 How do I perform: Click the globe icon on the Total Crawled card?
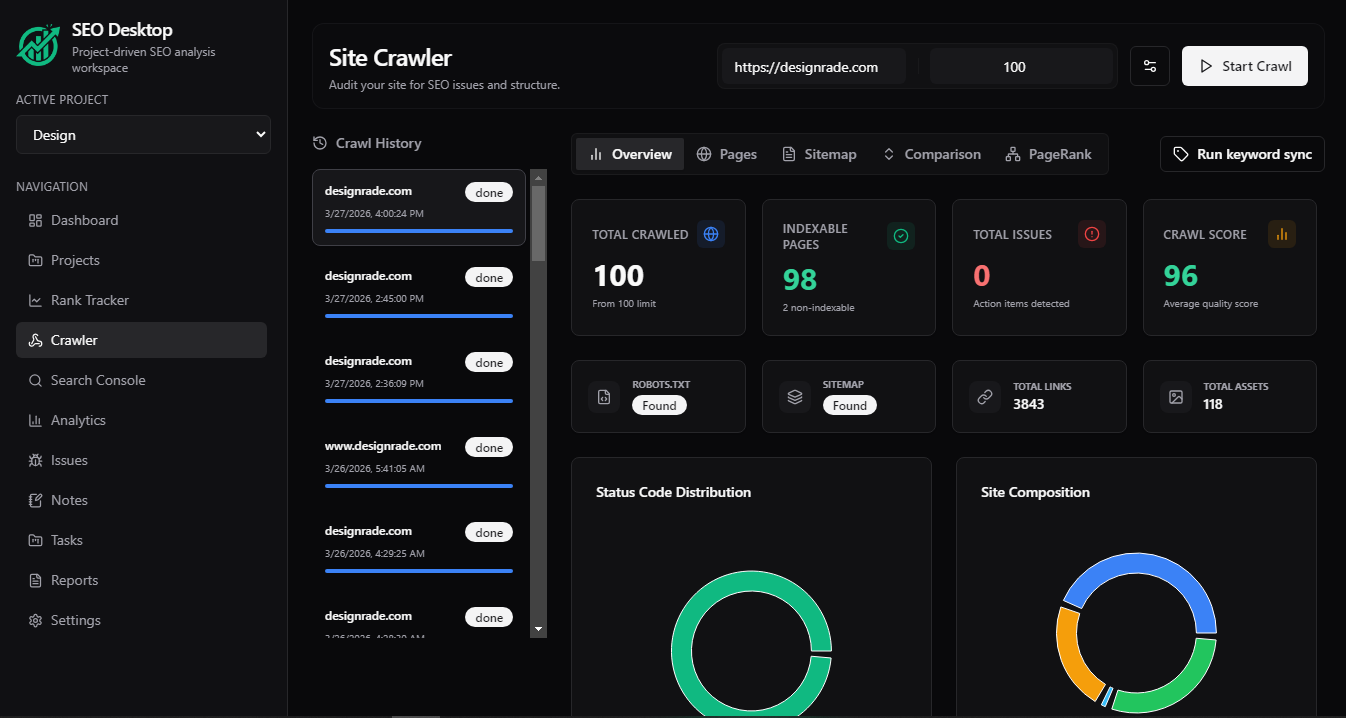711,234
